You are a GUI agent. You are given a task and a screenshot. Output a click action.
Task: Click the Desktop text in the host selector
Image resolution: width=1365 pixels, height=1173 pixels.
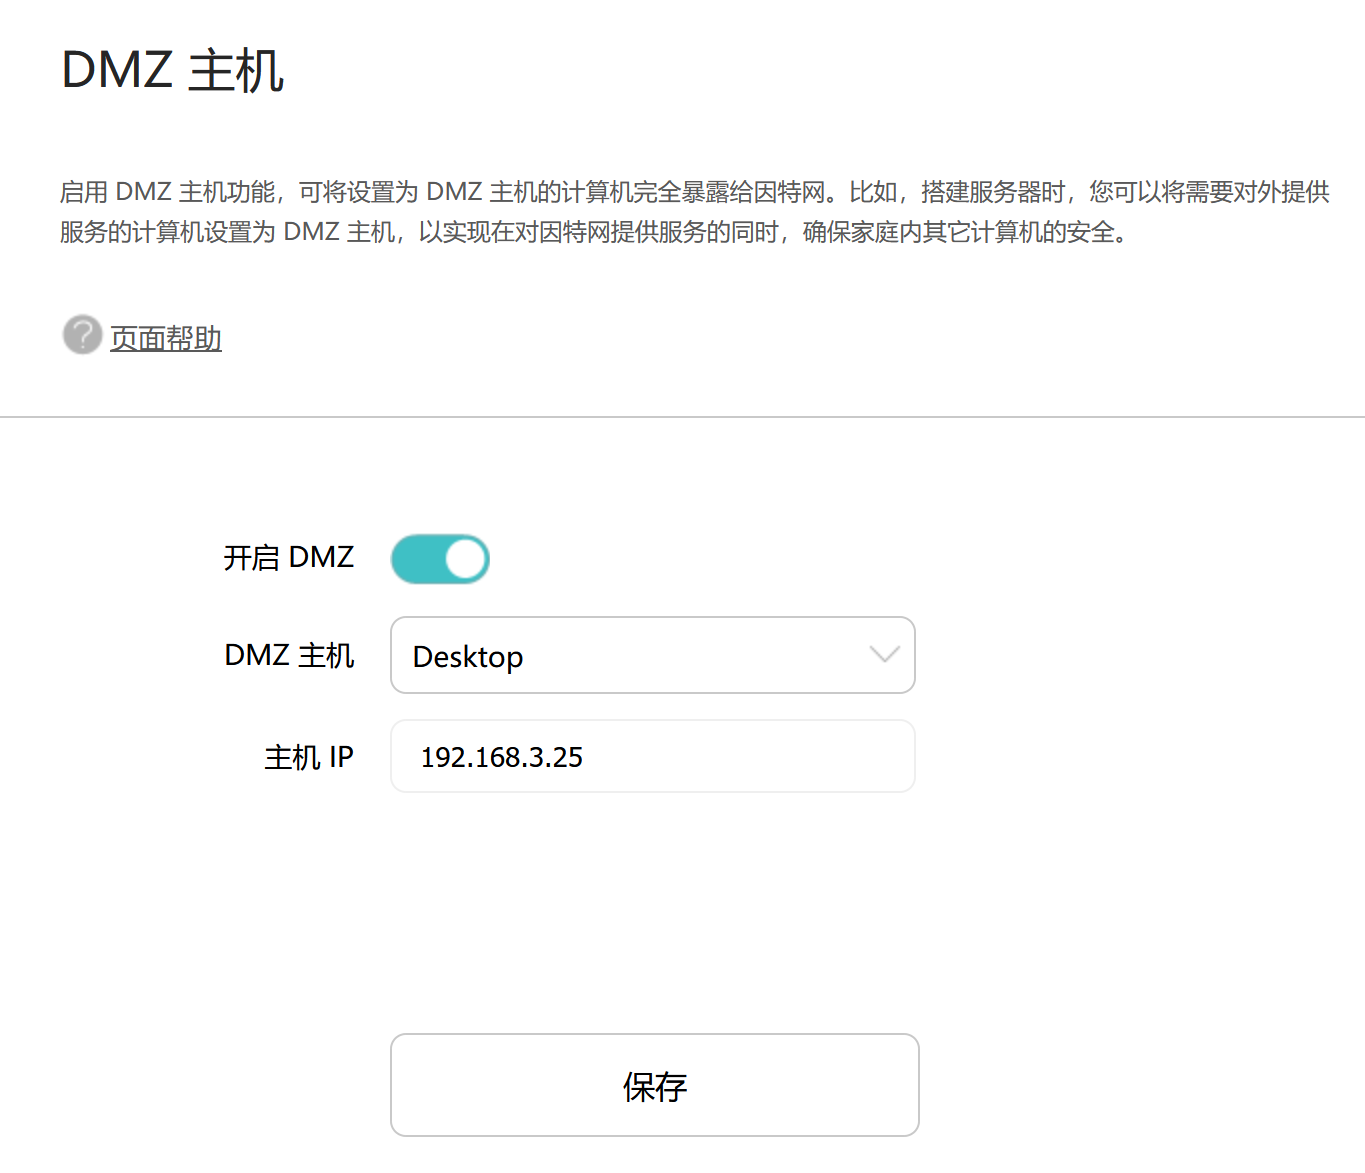pyautogui.click(x=468, y=657)
